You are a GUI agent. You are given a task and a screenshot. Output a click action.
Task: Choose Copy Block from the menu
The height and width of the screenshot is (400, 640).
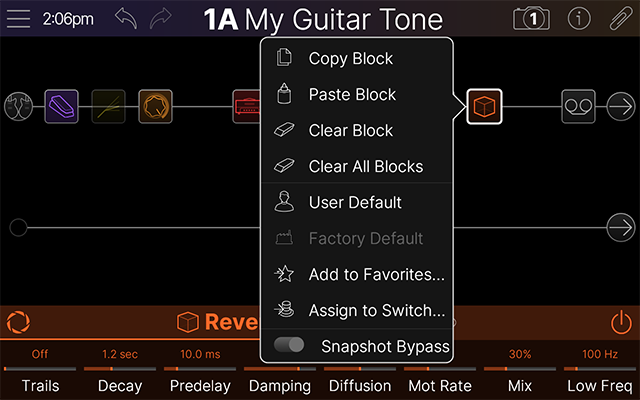click(x=350, y=59)
